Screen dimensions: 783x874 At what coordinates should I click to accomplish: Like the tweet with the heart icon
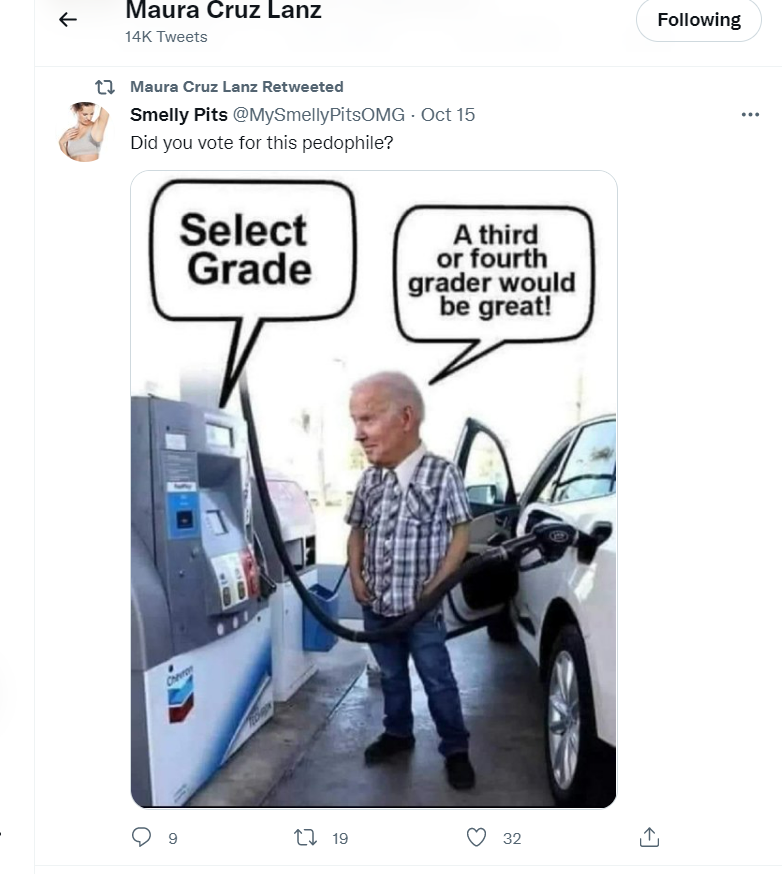click(476, 837)
